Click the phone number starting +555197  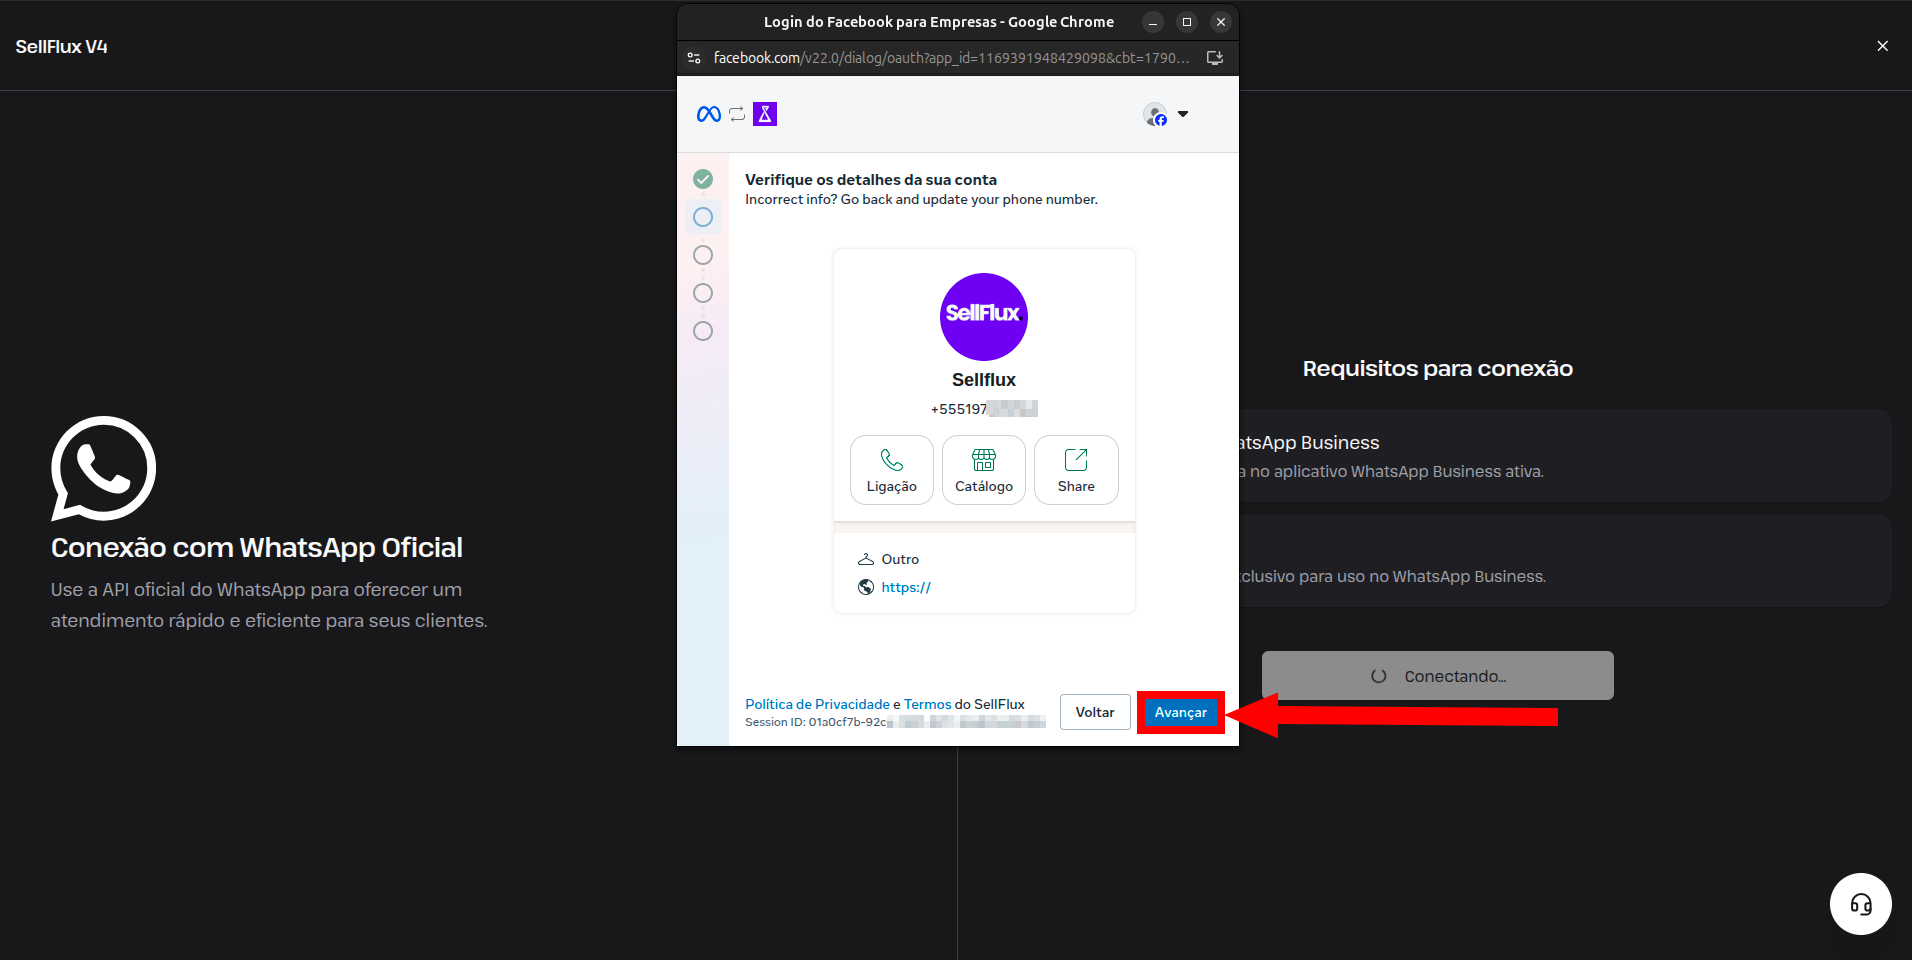tap(984, 409)
